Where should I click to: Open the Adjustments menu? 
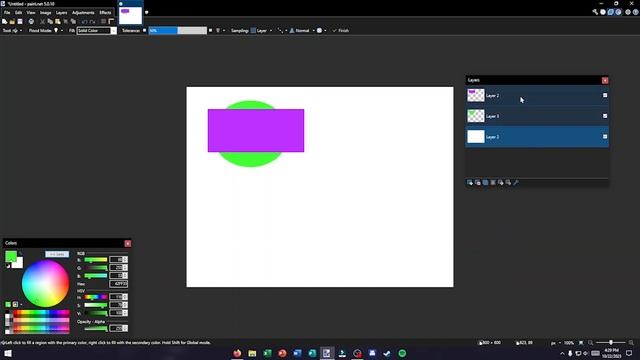coord(83,13)
